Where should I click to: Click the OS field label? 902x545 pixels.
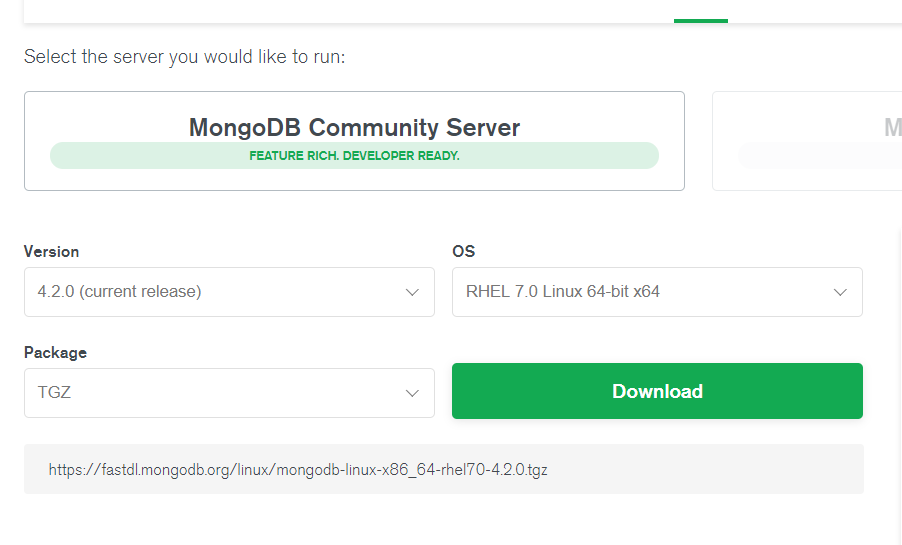pos(463,251)
